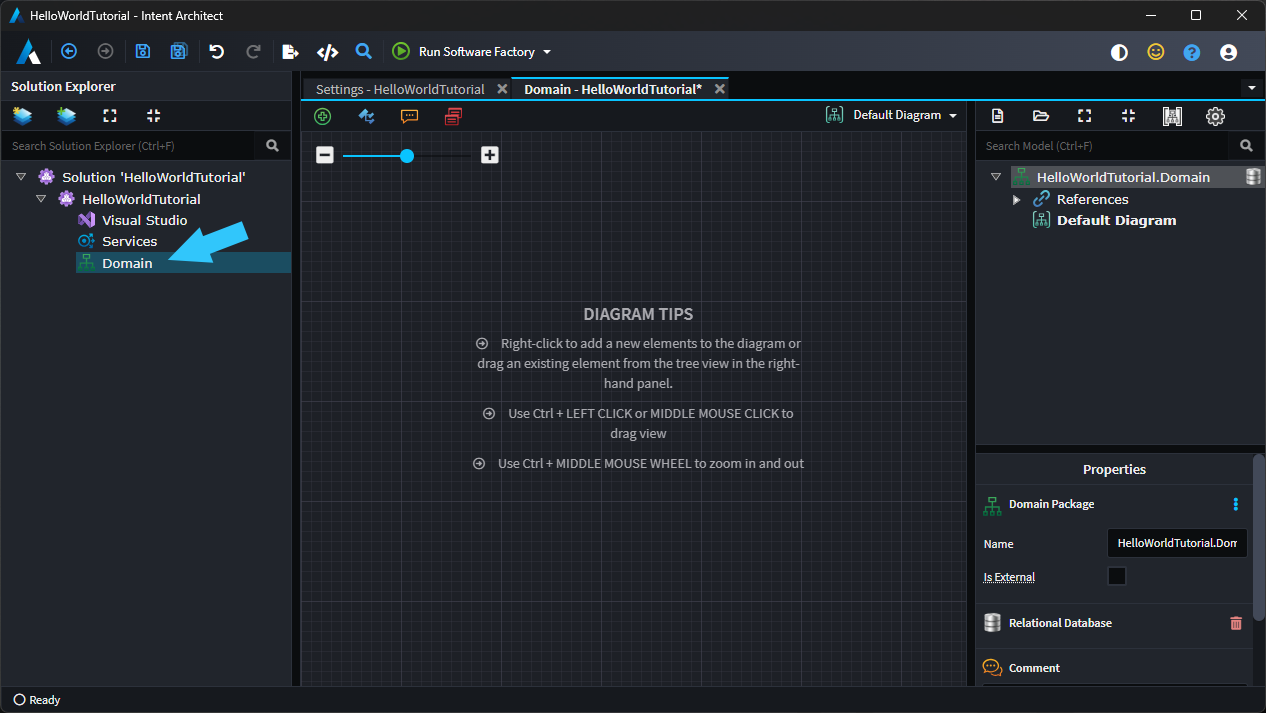Collapse all nodes in model tree panel
1266x713 pixels.
(1128, 116)
